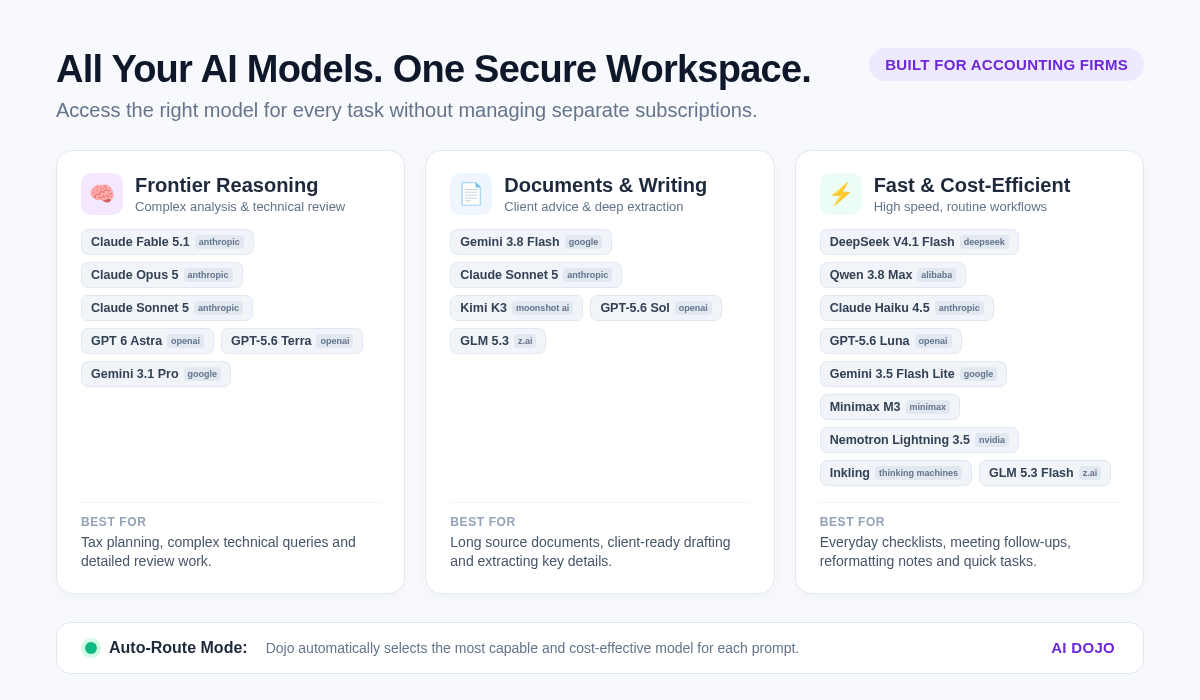The width and height of the screenshot is (1200, 700).
Task: Select the Claude Fable 5.1 model chip
Action: tap(167, 242)
